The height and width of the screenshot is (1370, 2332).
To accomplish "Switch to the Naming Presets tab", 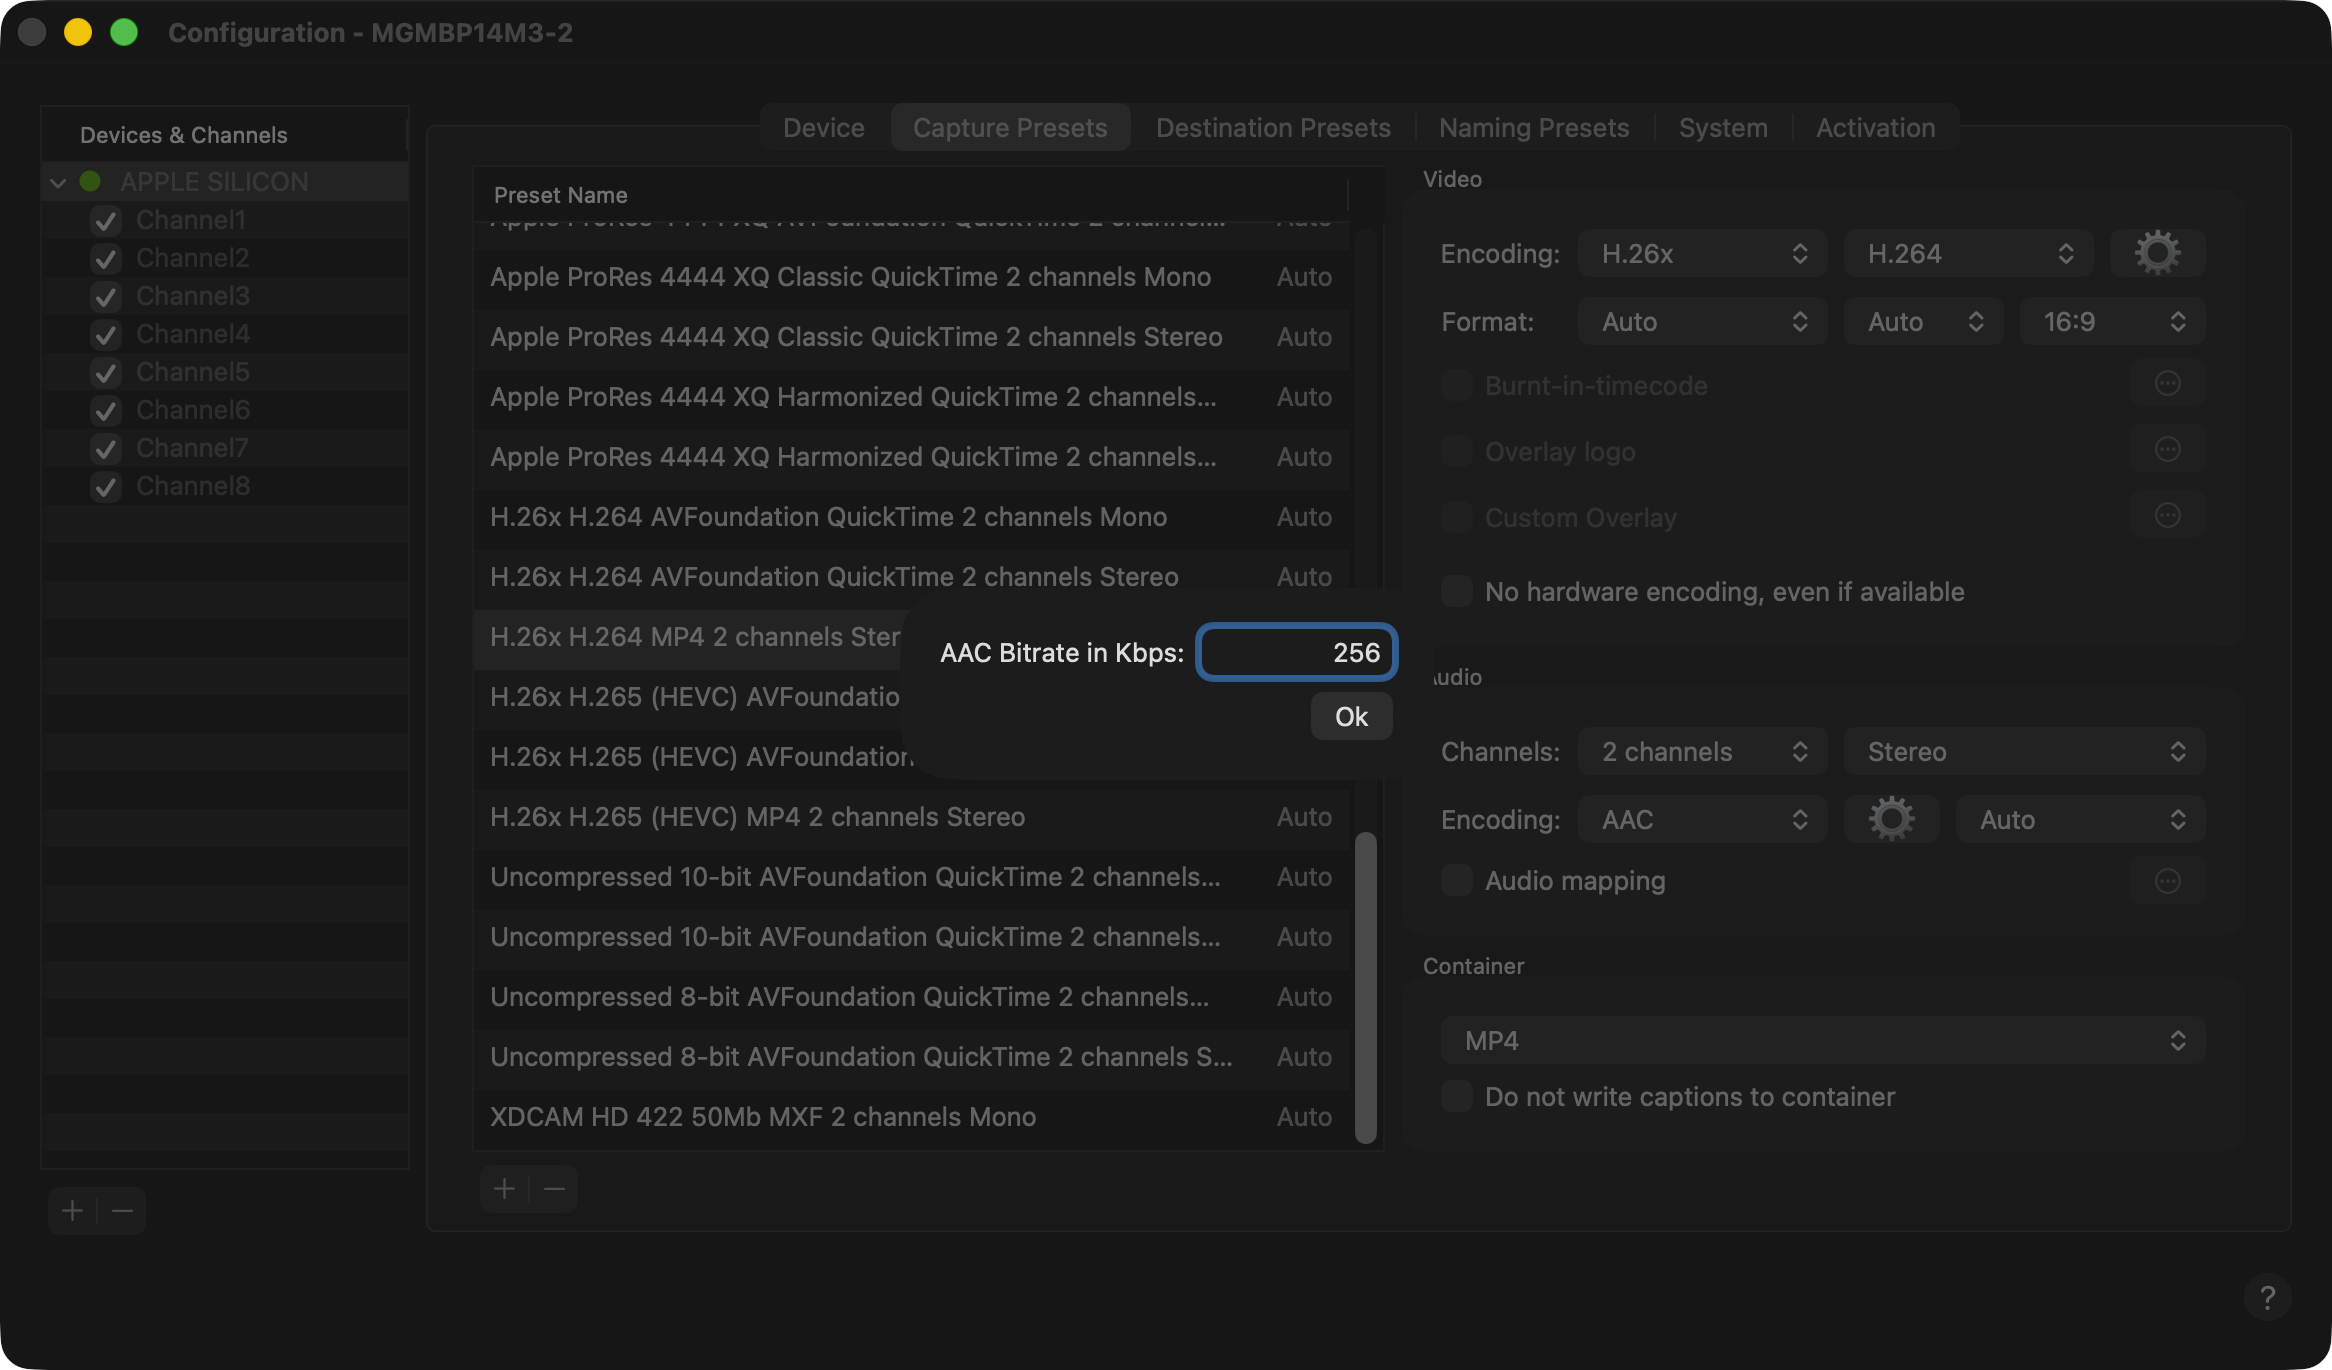I will point(1534,127).
